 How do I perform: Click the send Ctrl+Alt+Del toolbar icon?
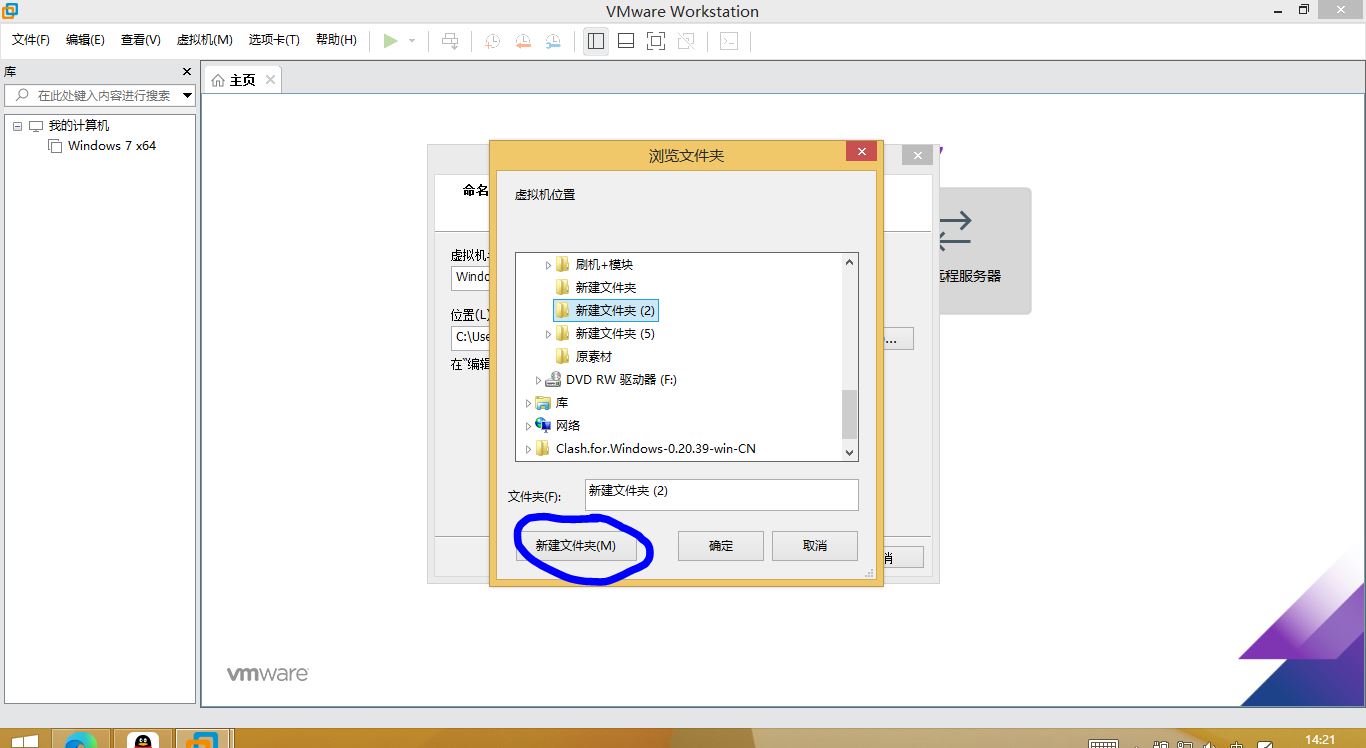(x=451, y=41)
